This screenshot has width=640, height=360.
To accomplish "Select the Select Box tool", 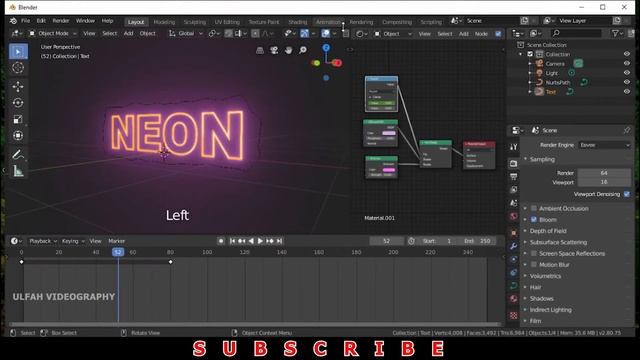I will click(18, 52).
